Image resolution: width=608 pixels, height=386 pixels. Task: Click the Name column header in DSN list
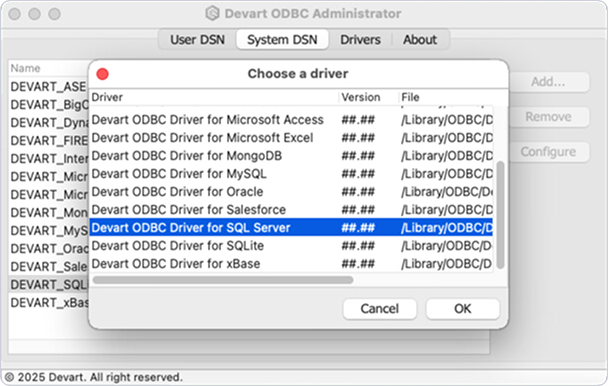pos(48,68)
